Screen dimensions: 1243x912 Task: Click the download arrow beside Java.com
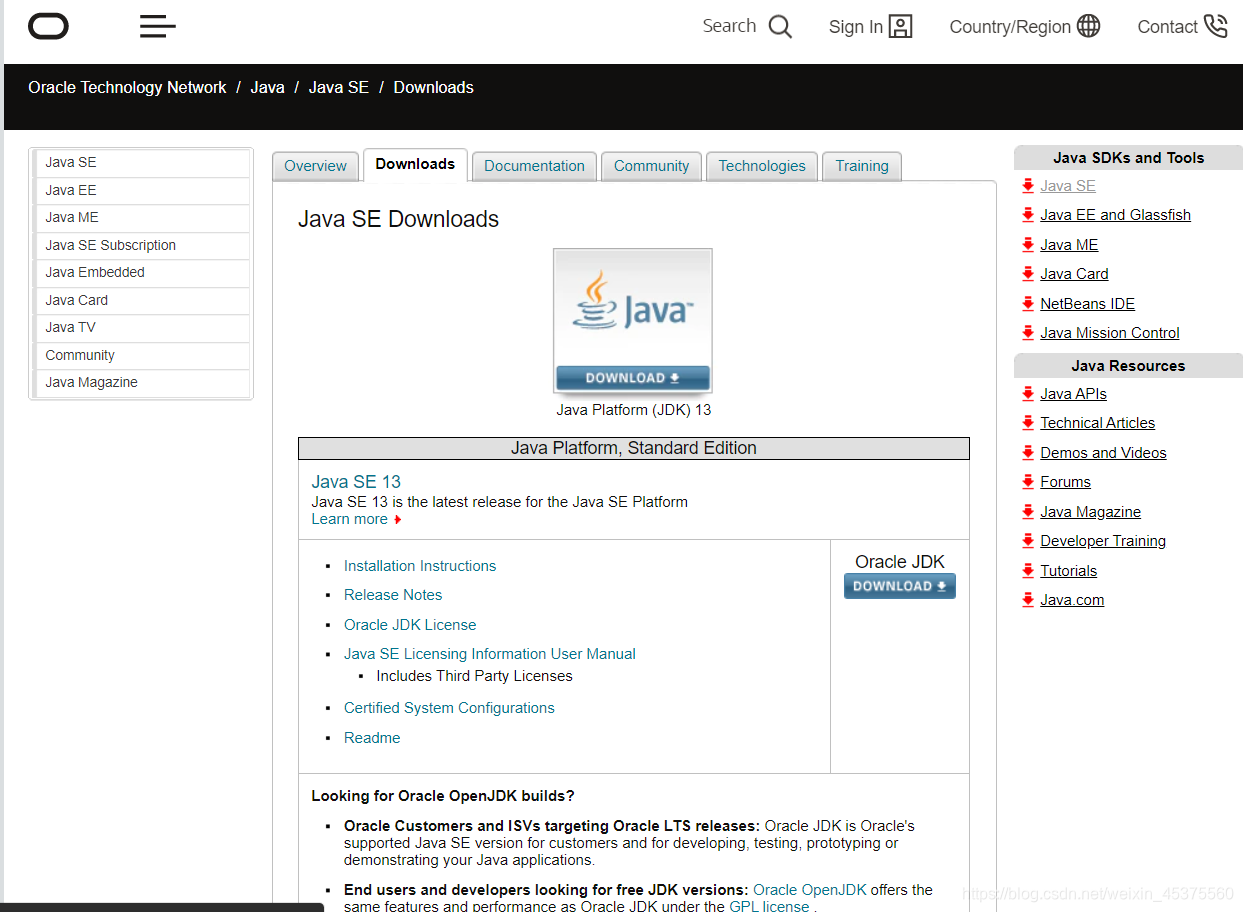(x=1028, y=600)
